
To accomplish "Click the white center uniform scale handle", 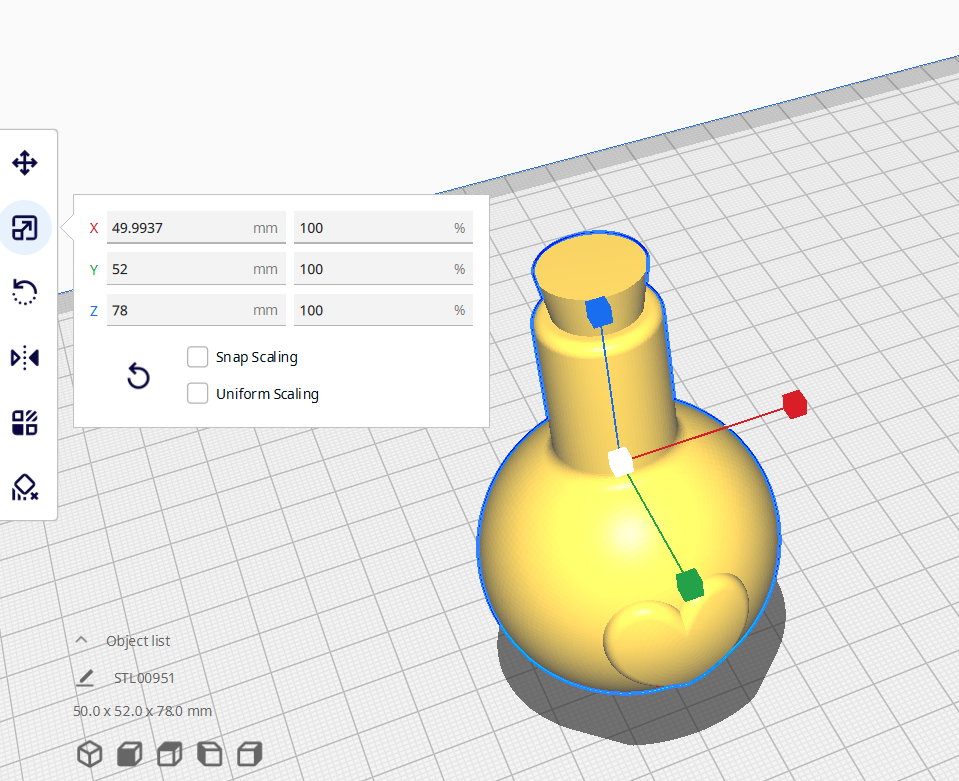I will coord(620,461).
